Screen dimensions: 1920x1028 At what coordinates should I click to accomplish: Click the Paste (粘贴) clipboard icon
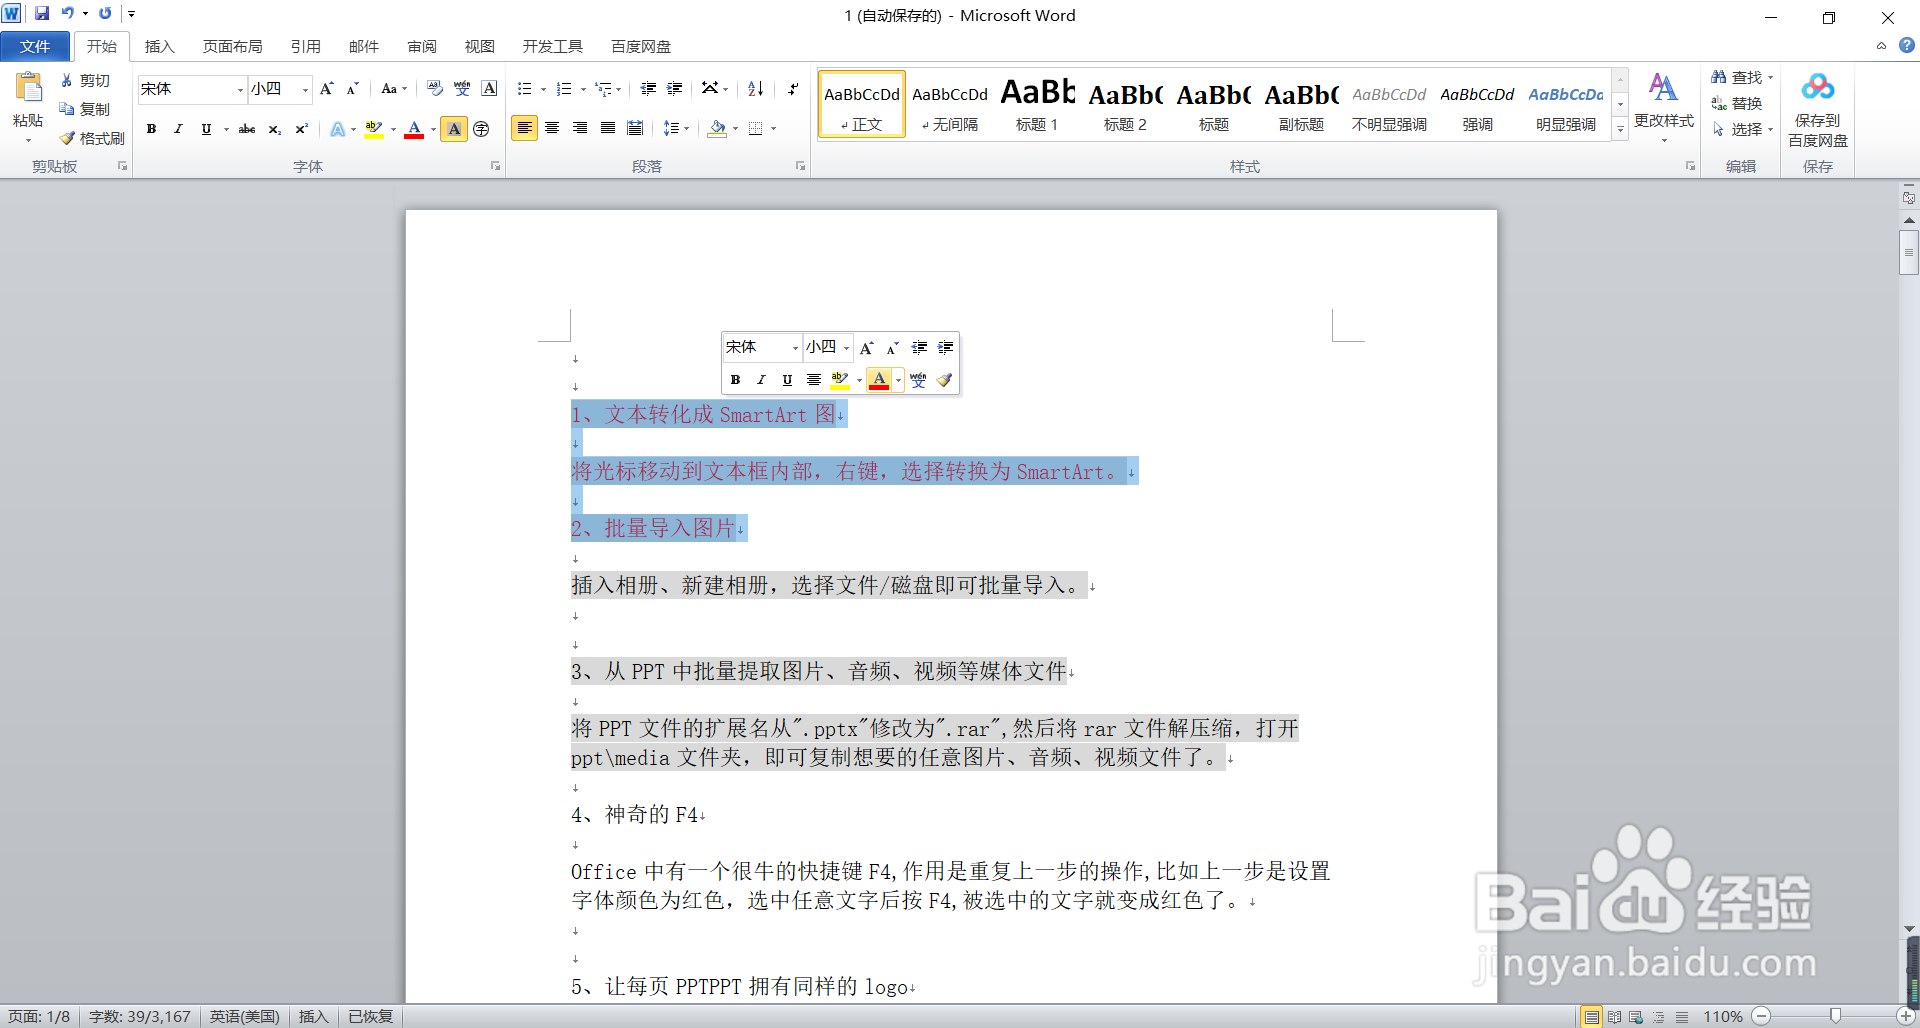(28, 88)
